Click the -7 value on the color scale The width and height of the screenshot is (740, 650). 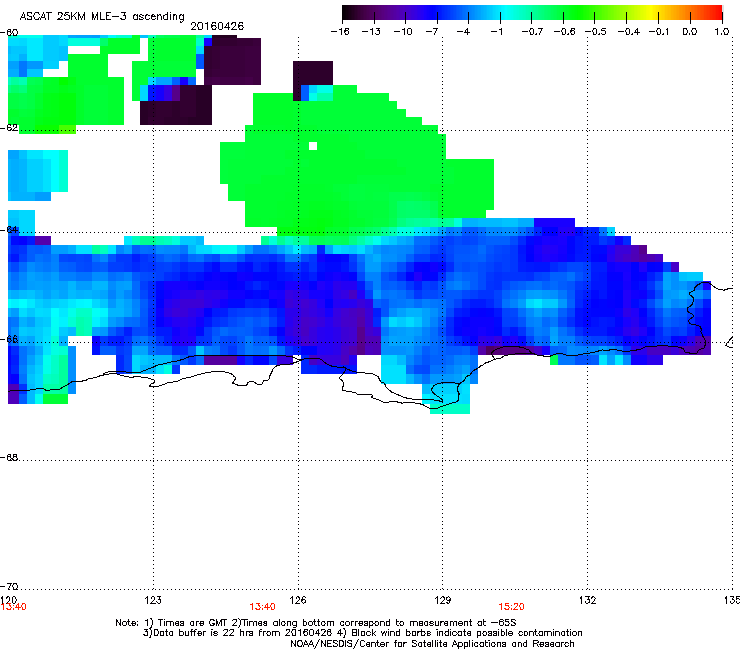(x=432, y=32)
